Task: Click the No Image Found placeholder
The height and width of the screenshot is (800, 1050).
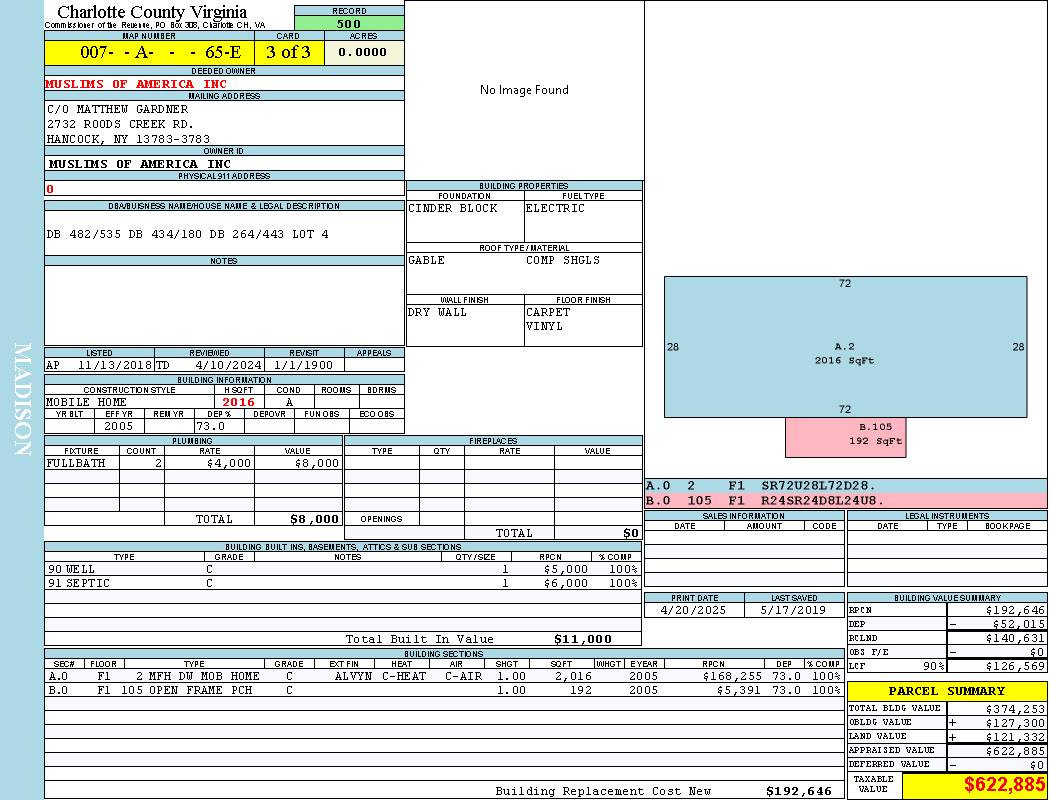Action: tap(524, 90)
